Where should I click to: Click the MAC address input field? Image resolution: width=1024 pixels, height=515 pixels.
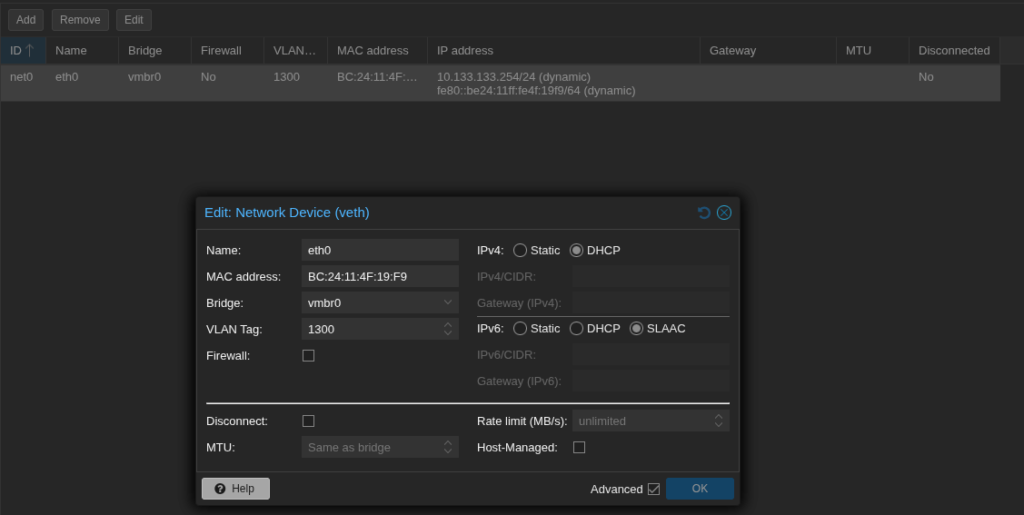(x=379, y=276)
